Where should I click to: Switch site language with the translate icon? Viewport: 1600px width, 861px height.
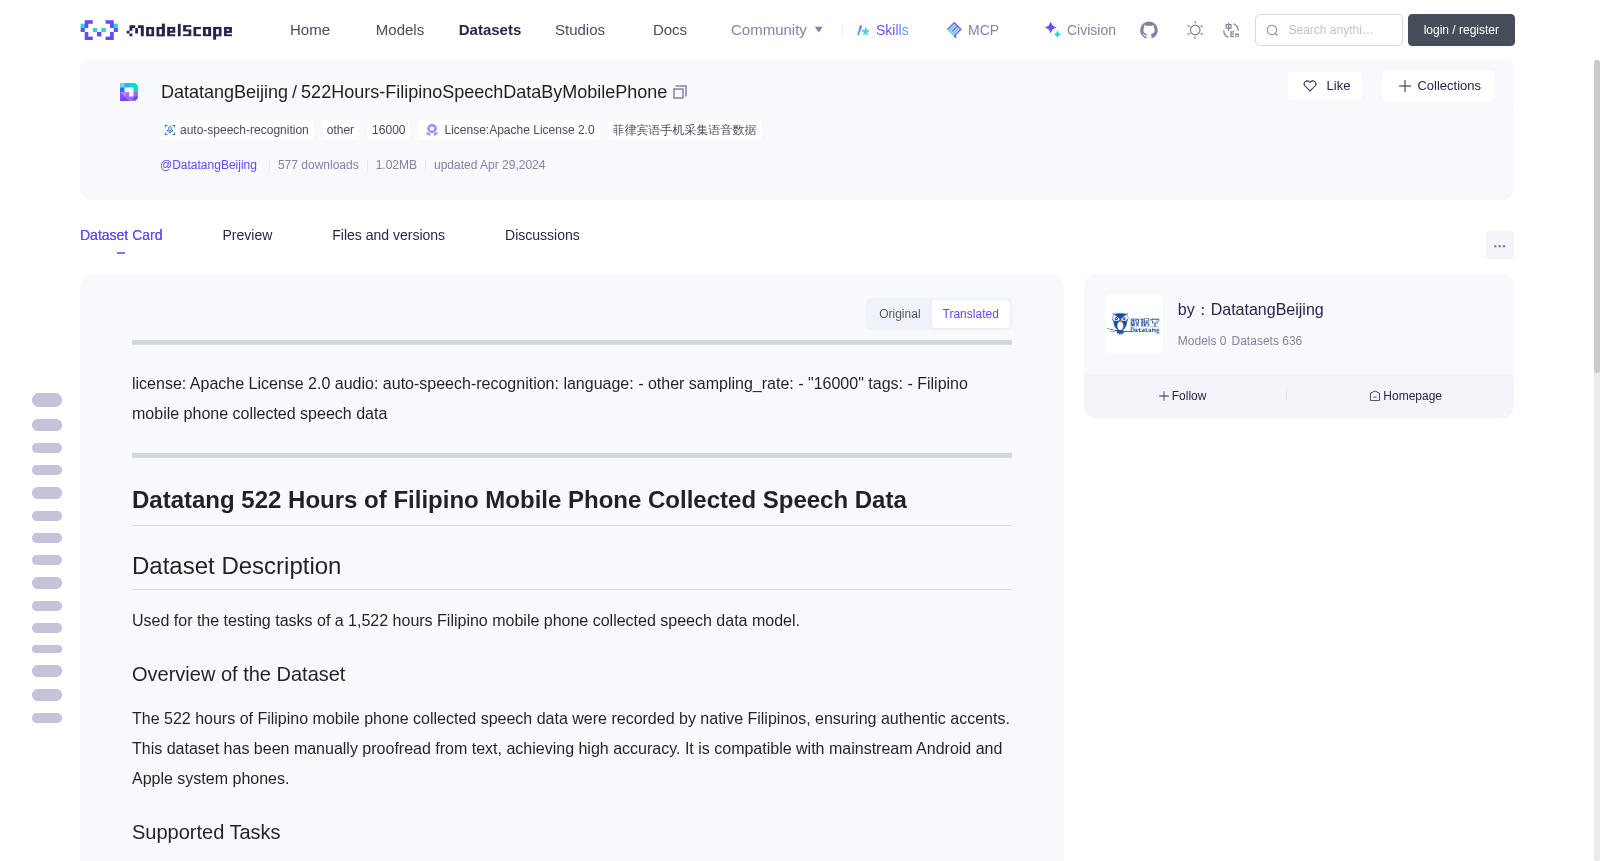1231,30
